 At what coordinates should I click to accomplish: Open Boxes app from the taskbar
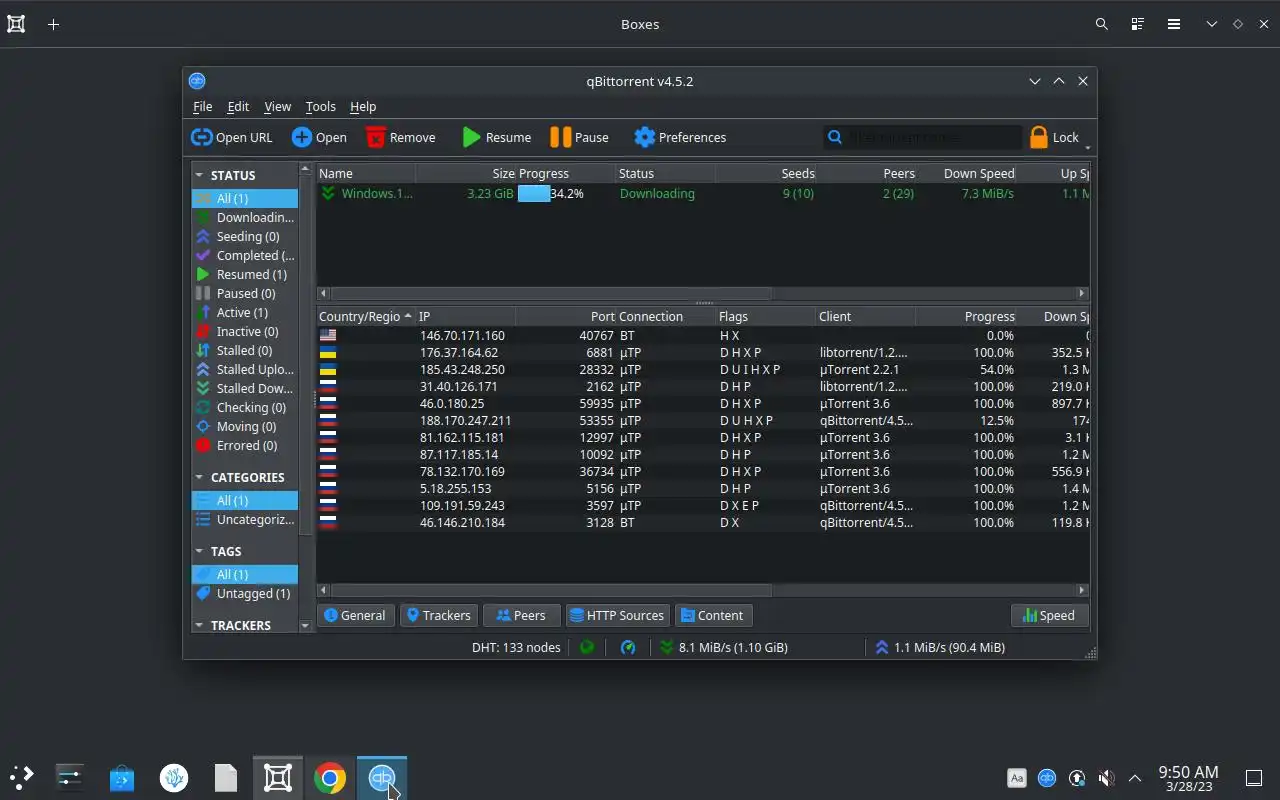pos(278,777)
